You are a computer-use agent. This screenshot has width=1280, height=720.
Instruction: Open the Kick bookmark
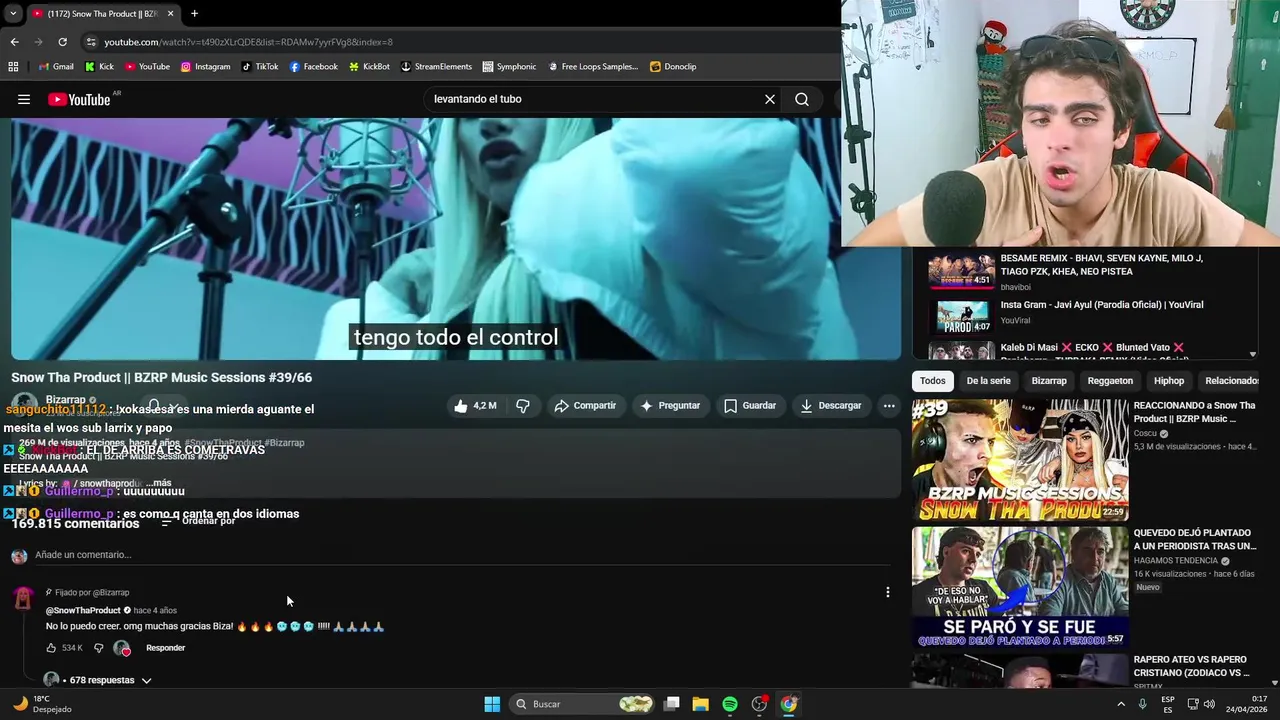[99, 67]
